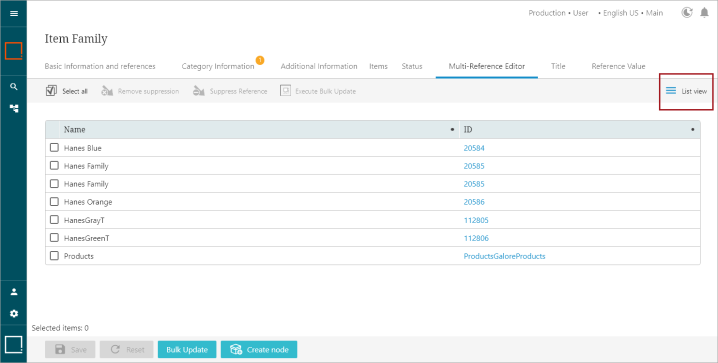The width and height of the screenshot is (718, 363).
Task: Click the Bulk Update button
Action: coord(187,349)
